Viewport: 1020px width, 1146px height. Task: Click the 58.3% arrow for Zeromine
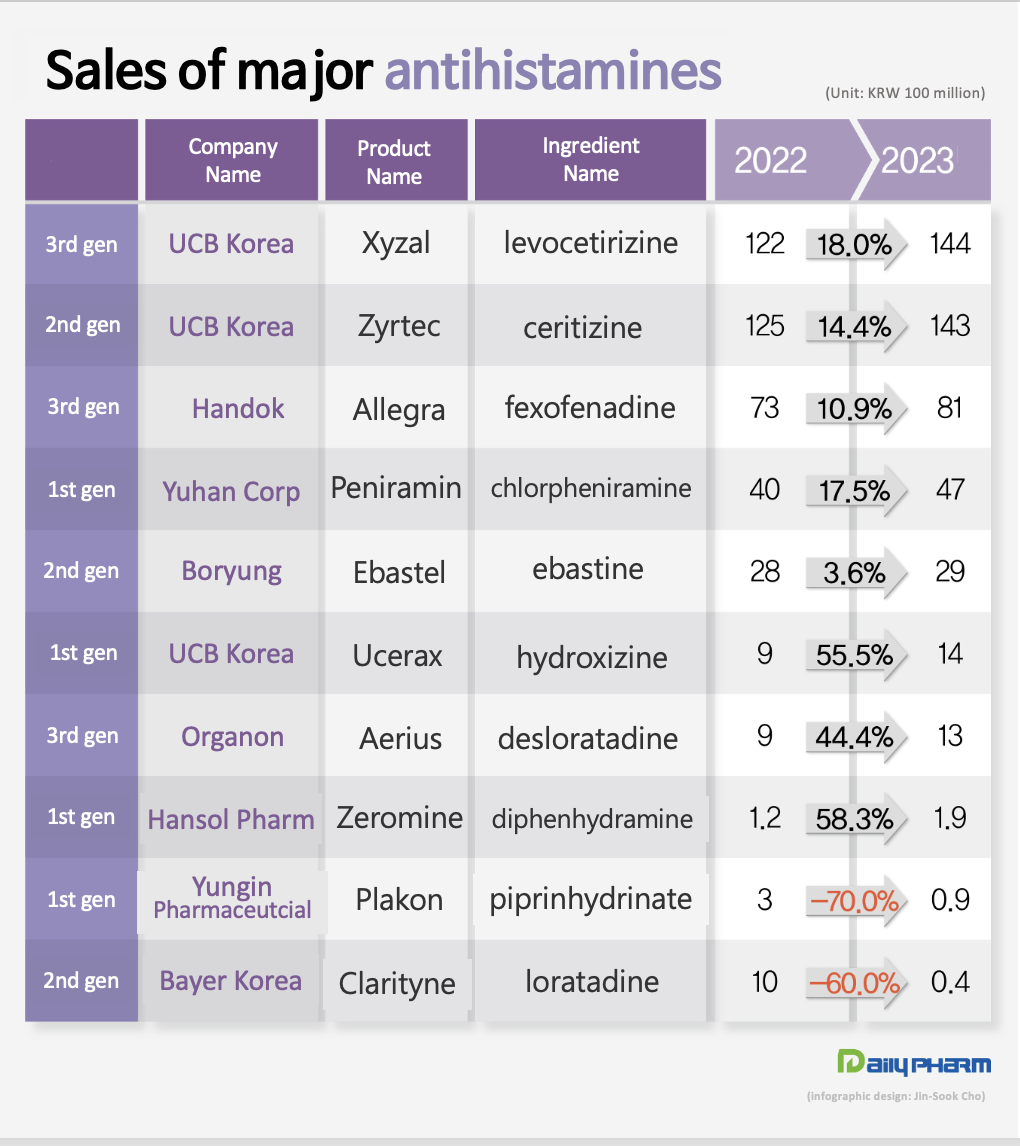pos(854,819)
